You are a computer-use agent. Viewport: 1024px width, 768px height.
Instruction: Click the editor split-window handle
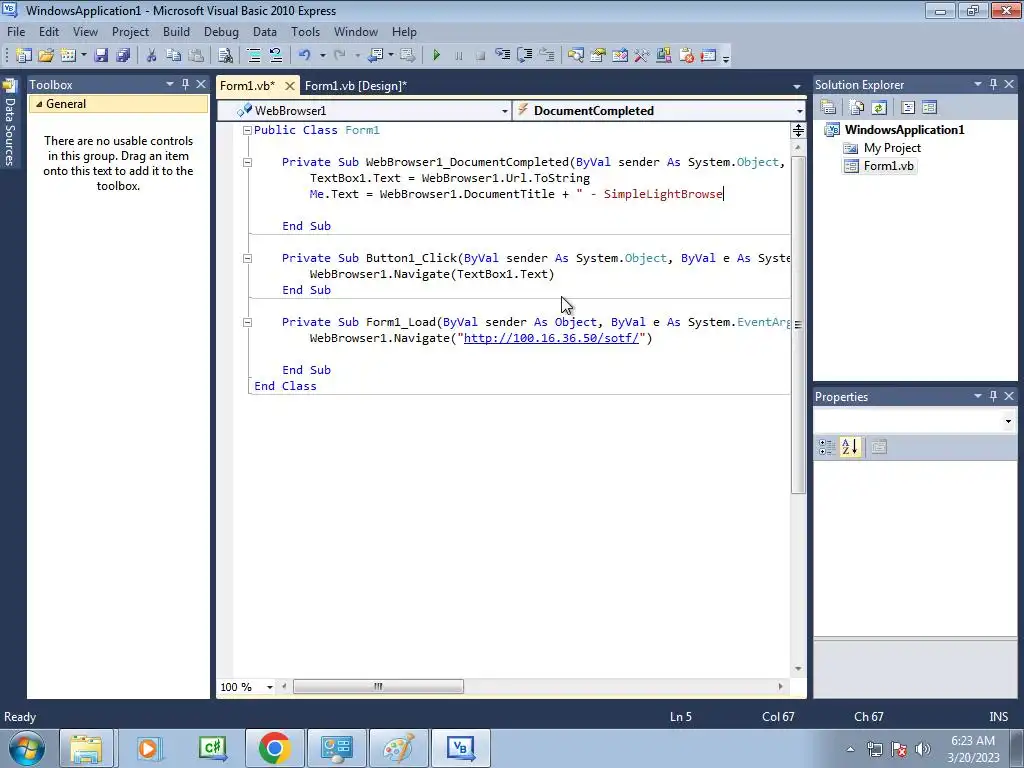798,131
